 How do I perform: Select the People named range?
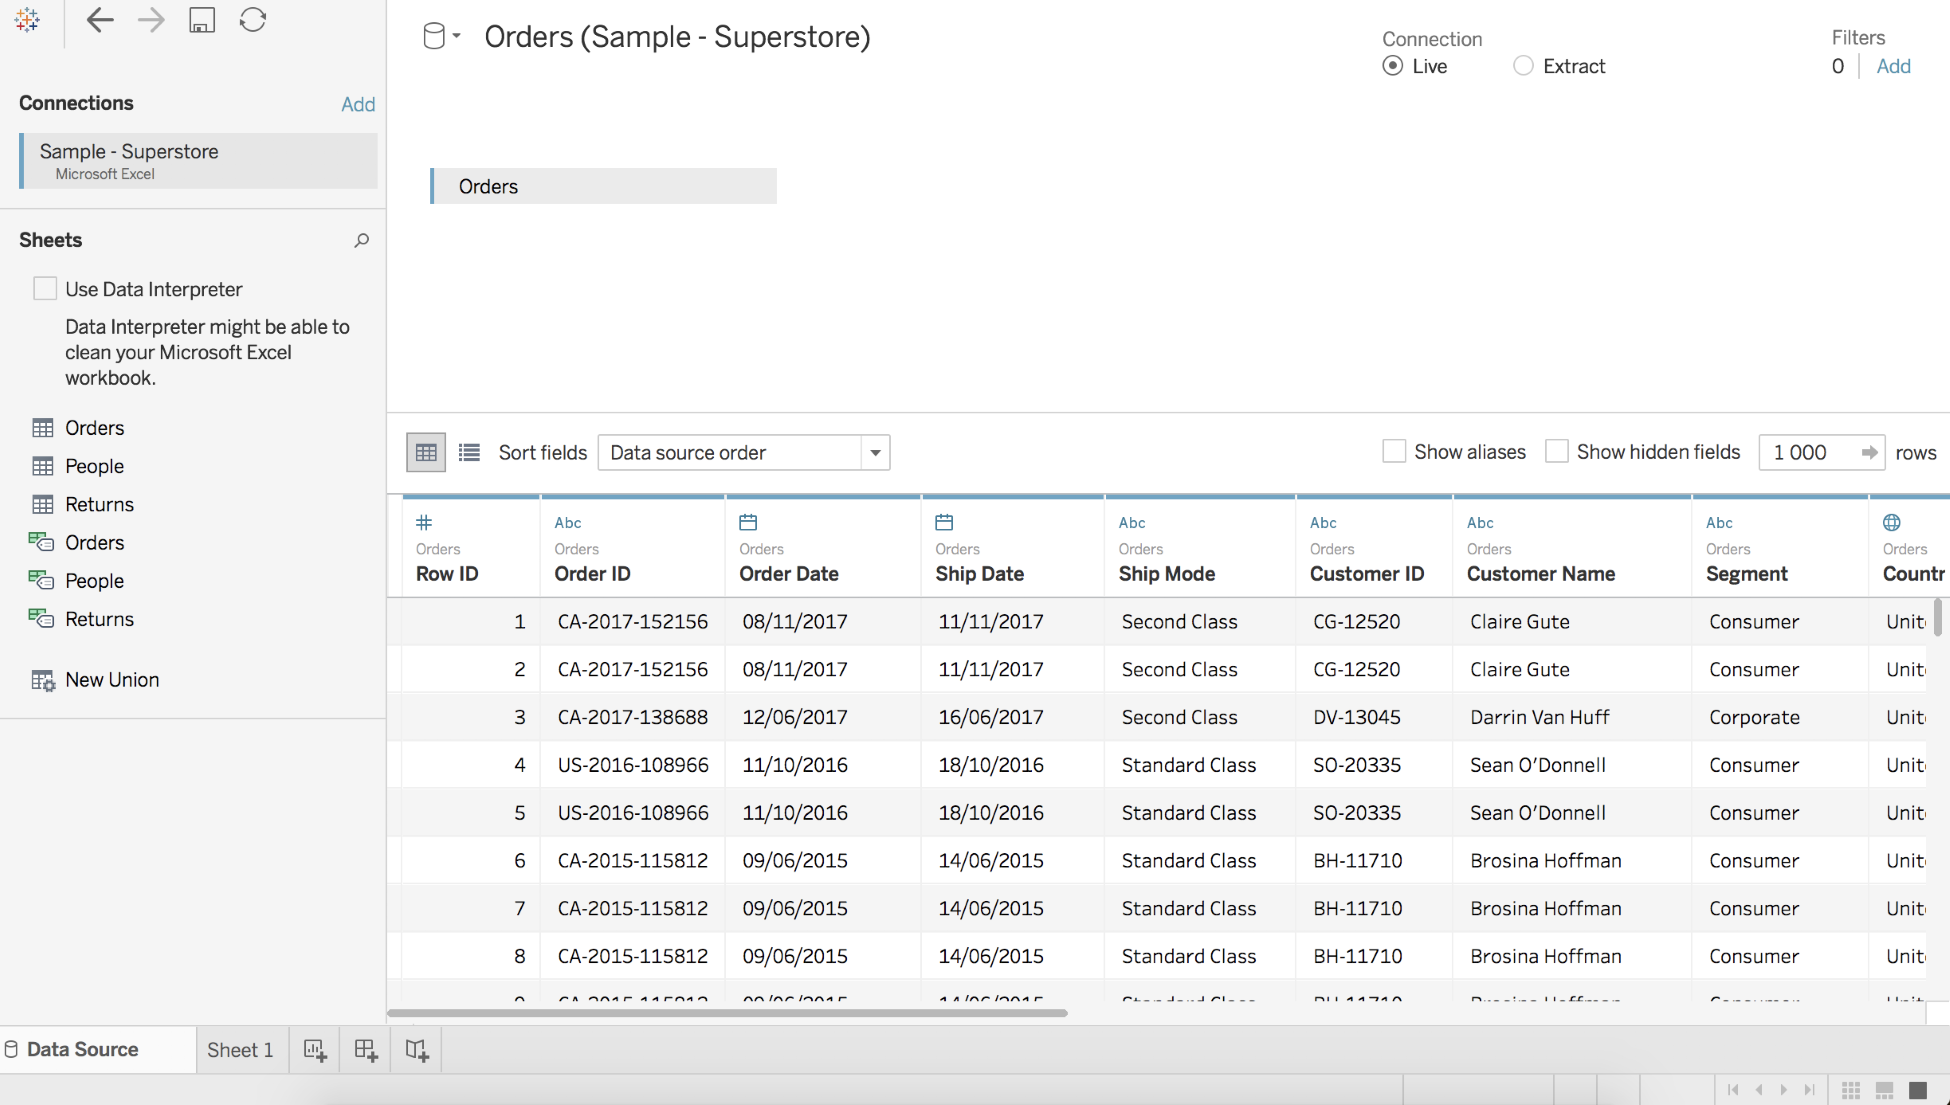95,581
